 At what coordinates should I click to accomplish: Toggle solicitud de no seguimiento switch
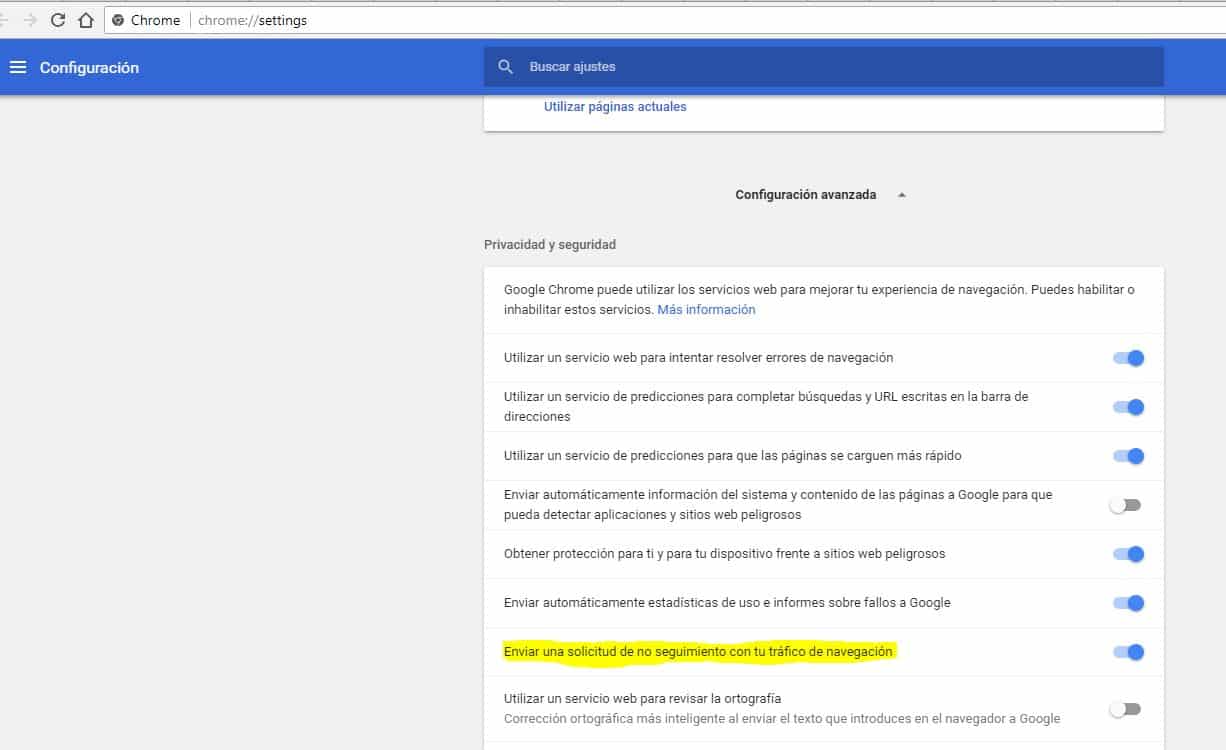pos(1128,652)
